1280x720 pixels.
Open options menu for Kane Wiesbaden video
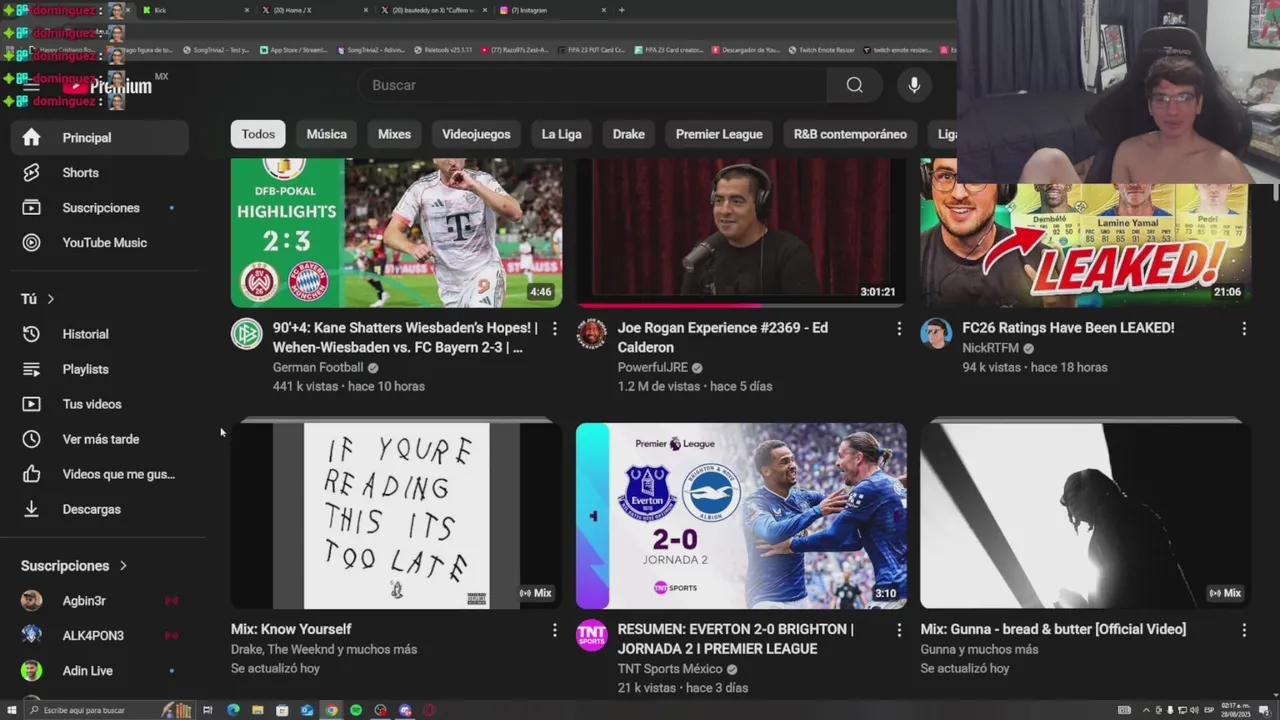[554, 328]
